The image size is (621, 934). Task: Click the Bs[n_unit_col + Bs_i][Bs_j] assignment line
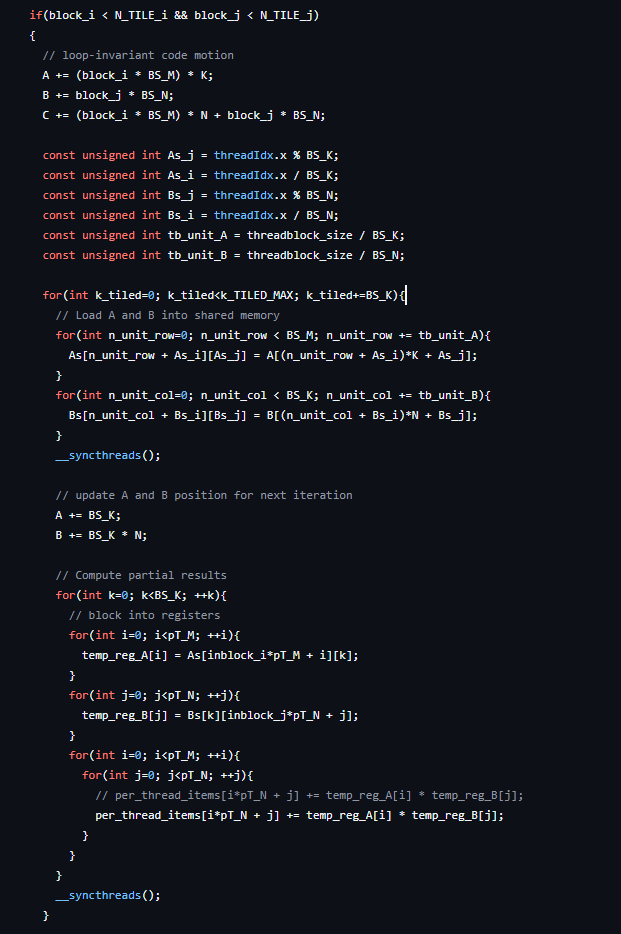coord(272,415)
